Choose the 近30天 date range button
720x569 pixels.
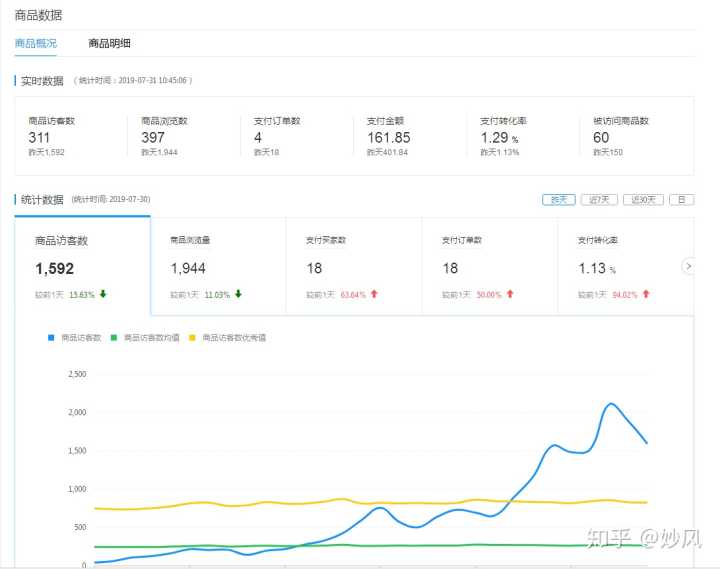642,199
